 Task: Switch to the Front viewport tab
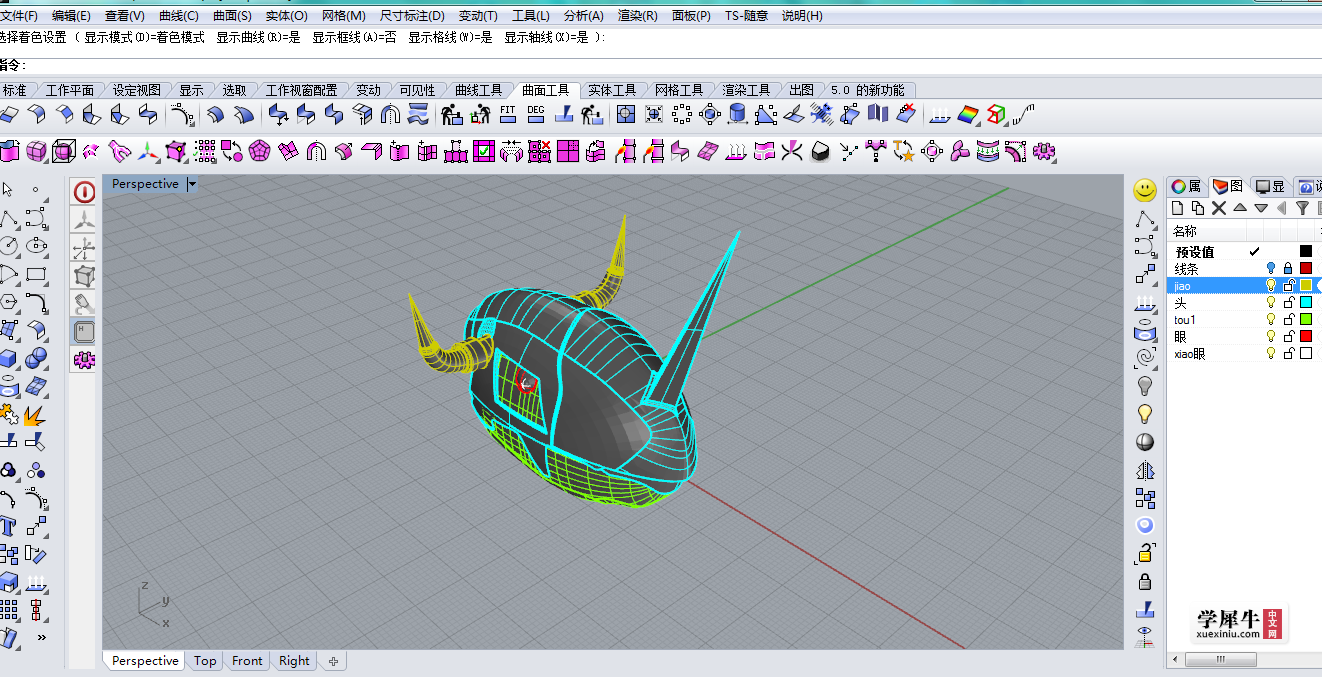coord(247,661)
